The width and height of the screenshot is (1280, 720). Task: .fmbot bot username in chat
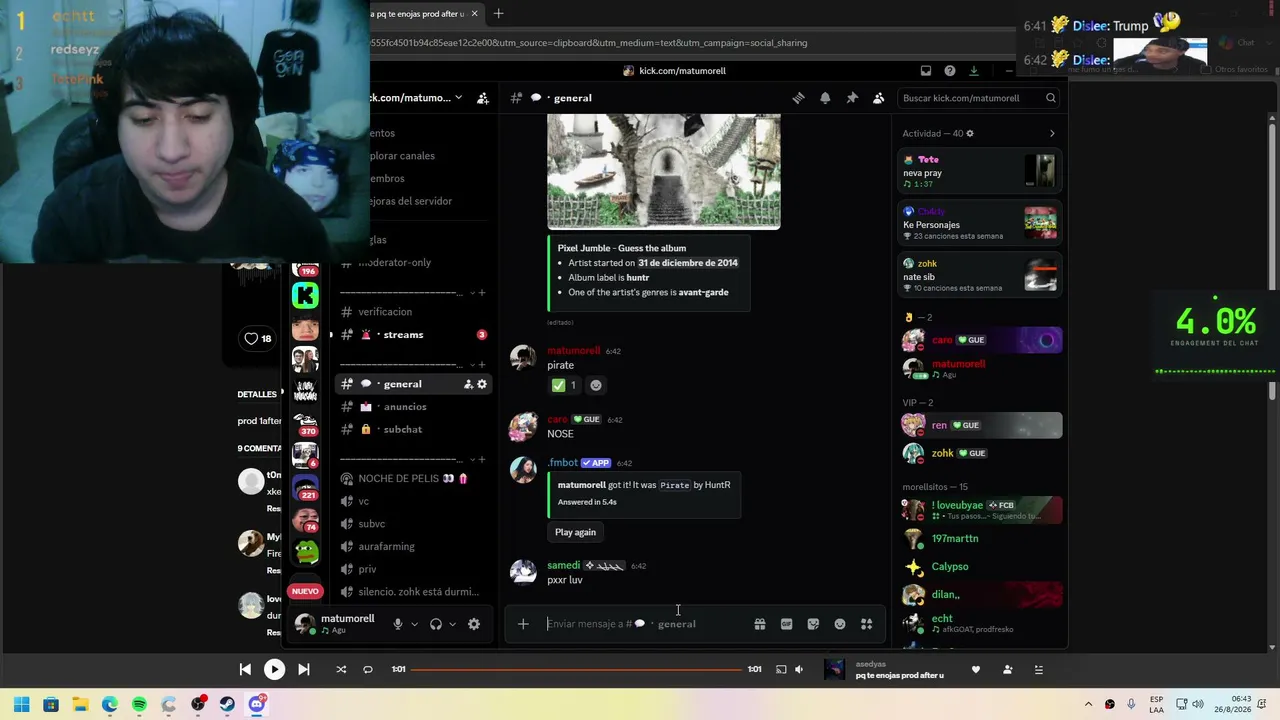[562, 463]
